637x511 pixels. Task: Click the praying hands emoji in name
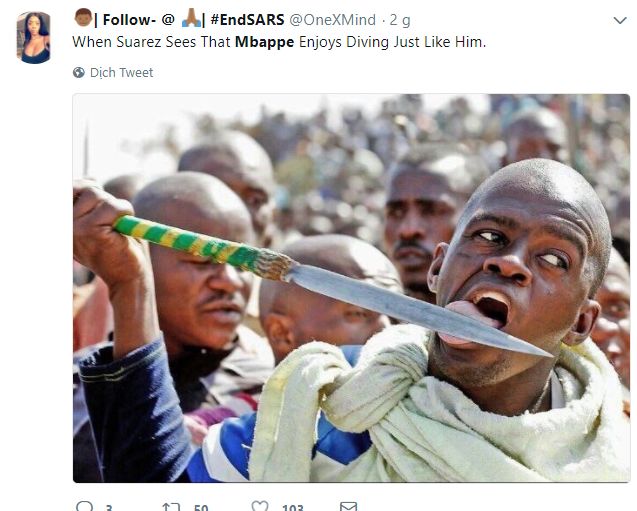[192, 19]
